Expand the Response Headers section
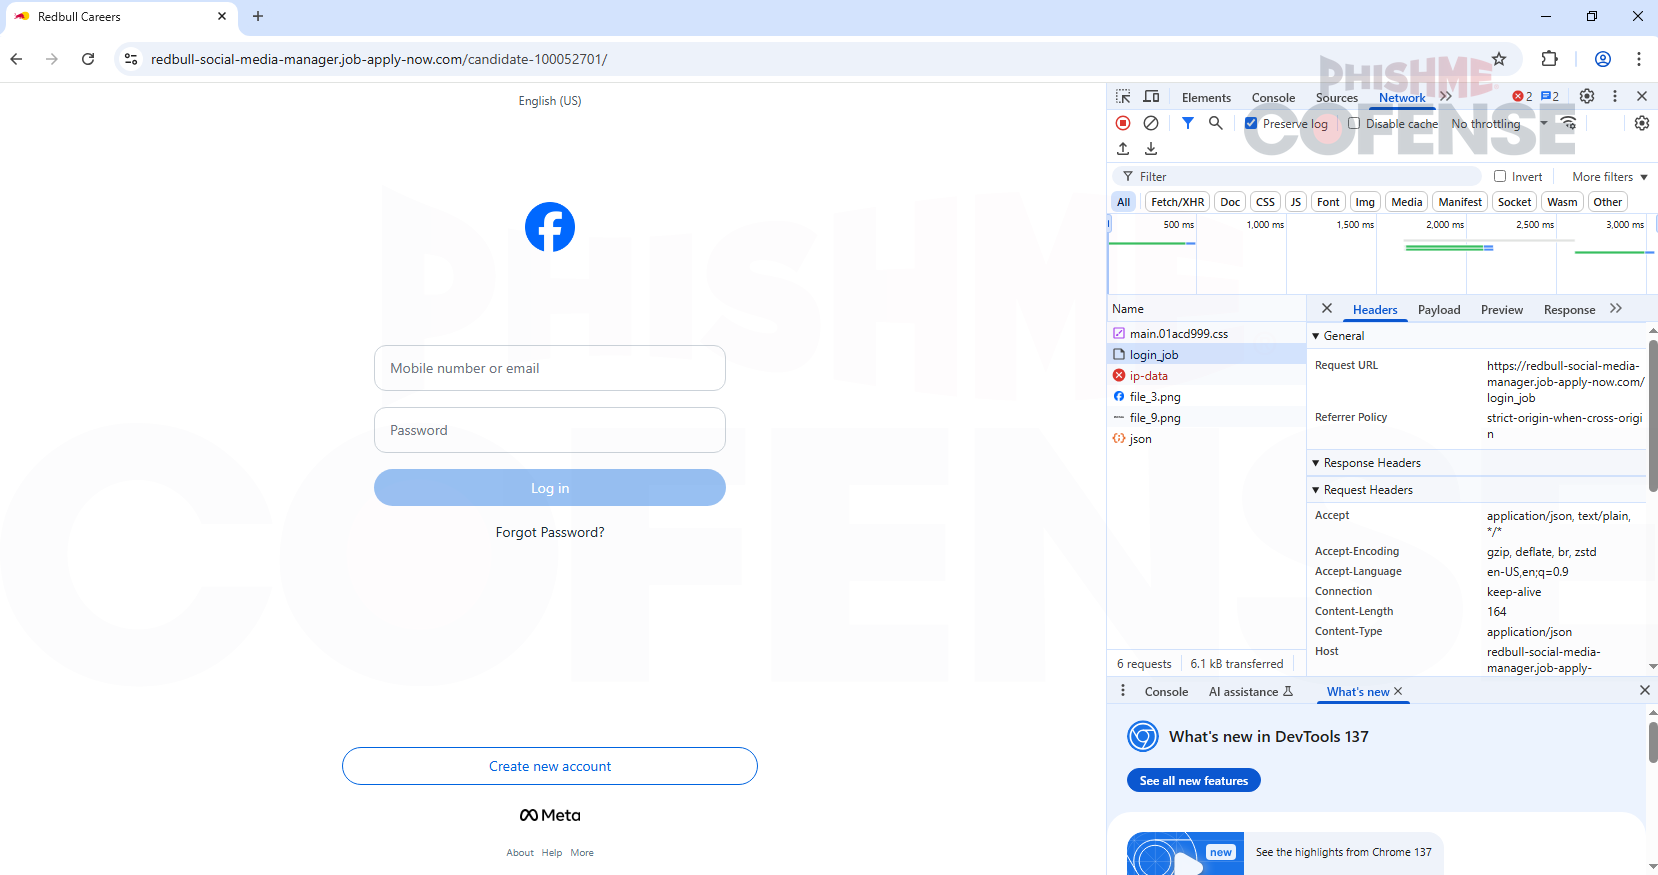 pyautogui.click(x=1371, y=463)
